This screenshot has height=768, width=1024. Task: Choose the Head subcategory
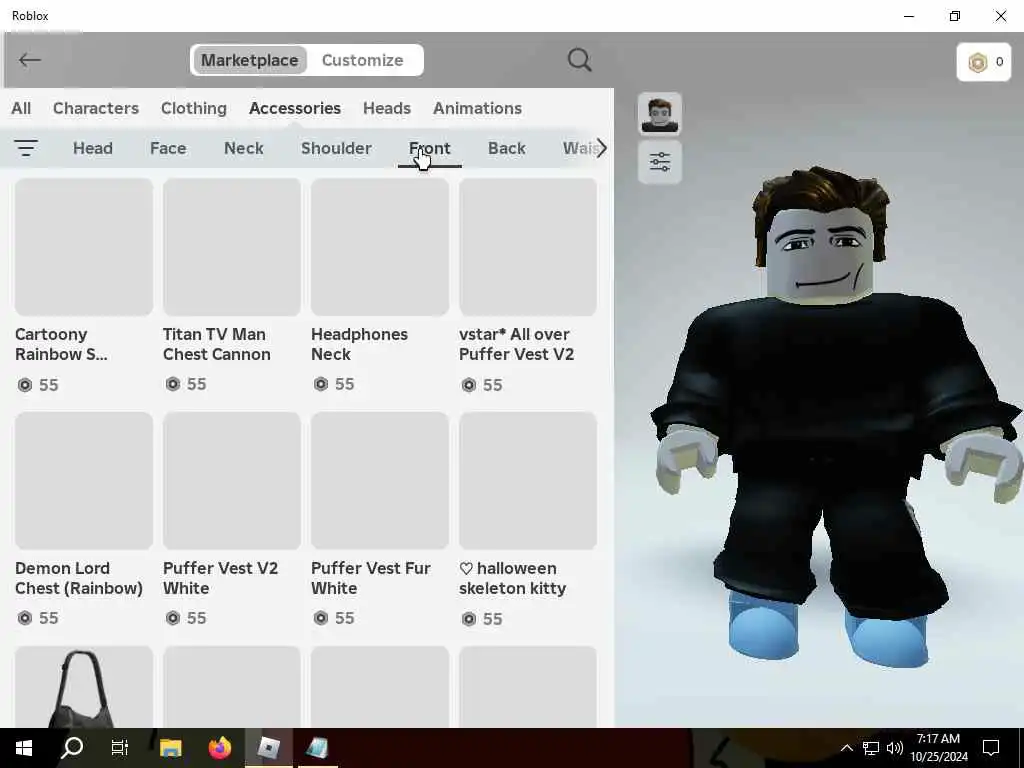click(x=93, y=148)
